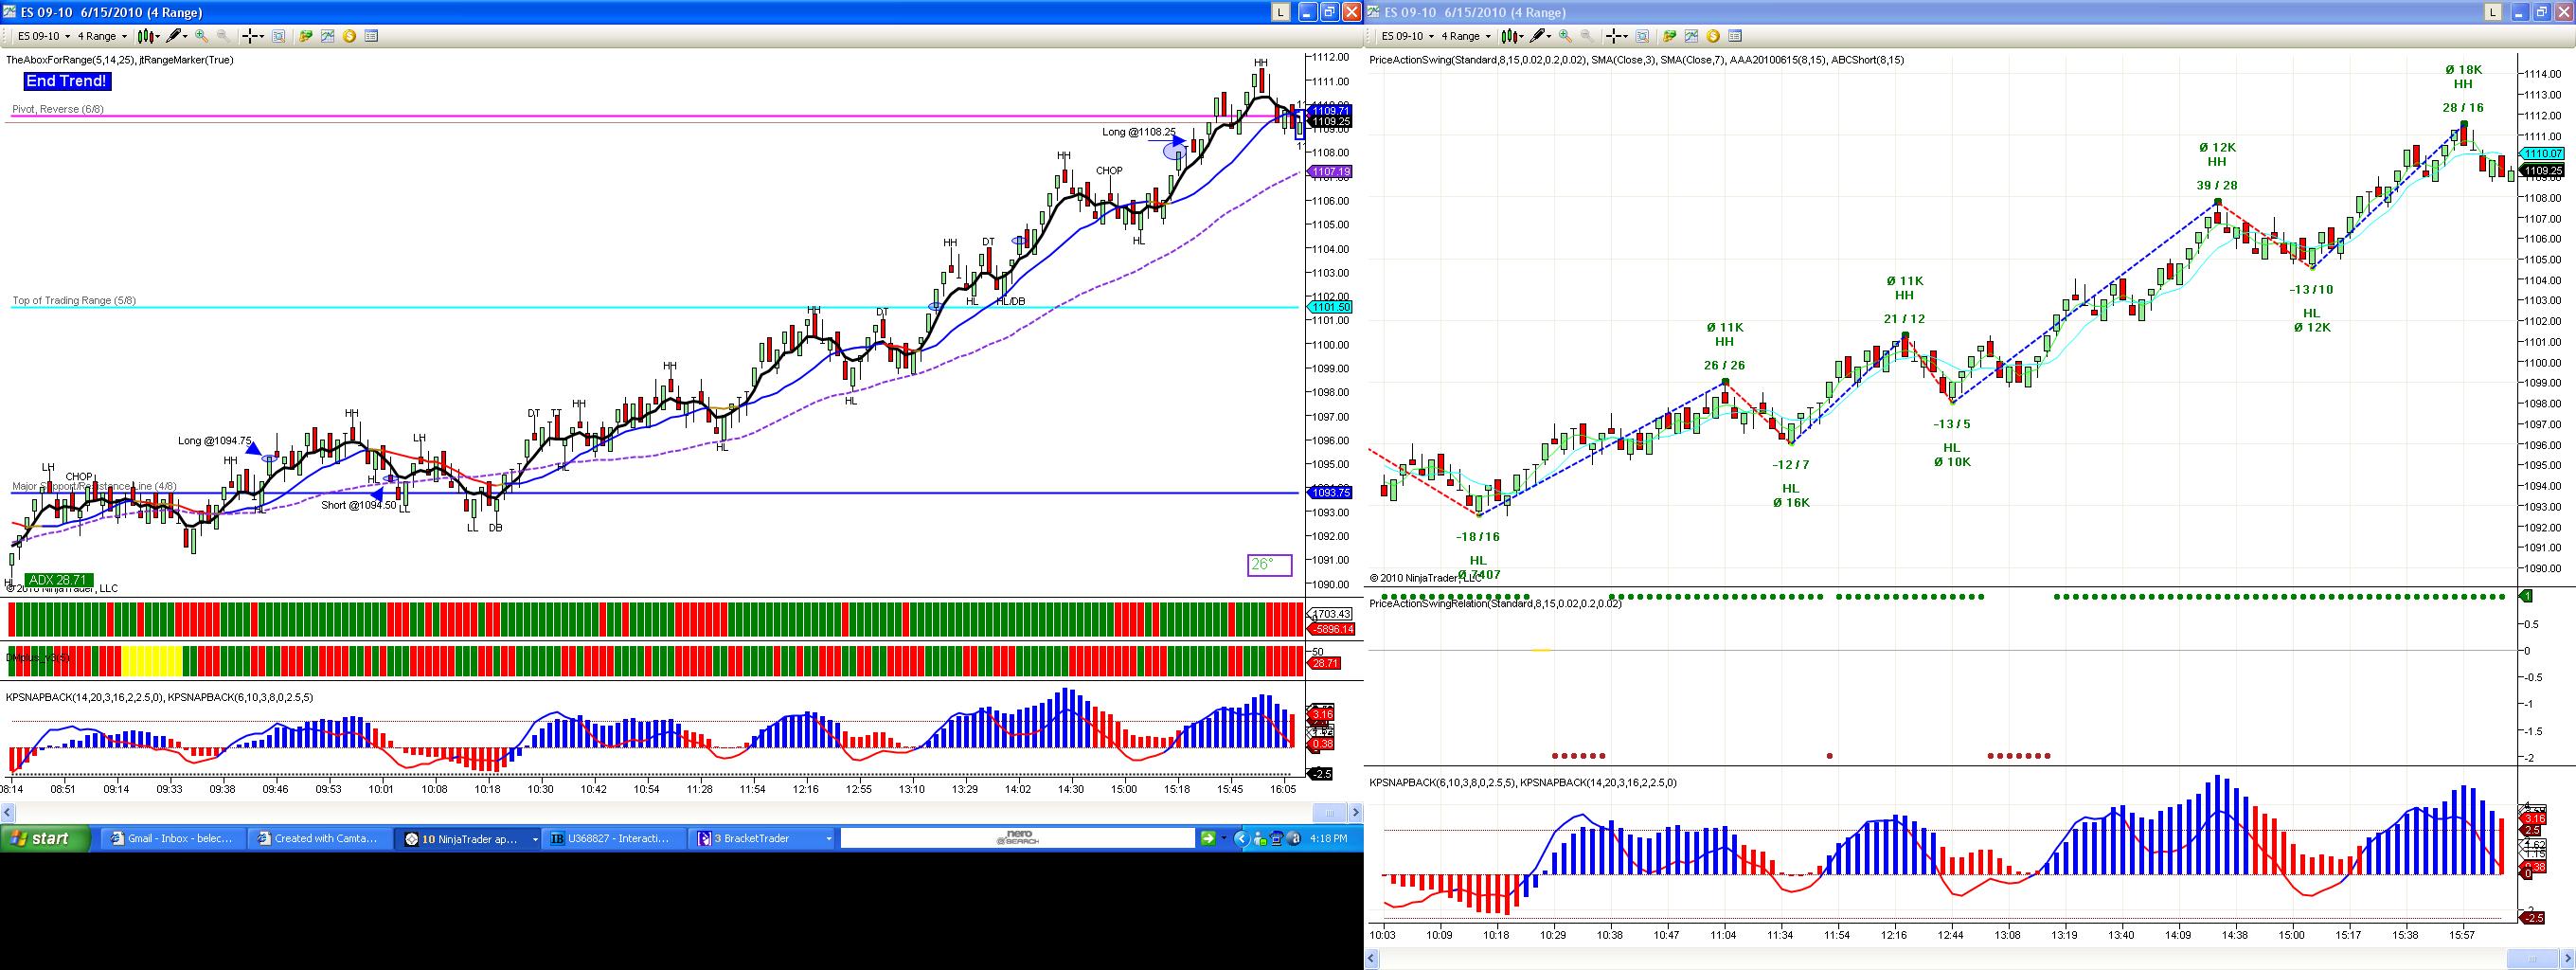Switch to Interactive Brokers U368827 taskbar window
This screenshot has height=970, width=2576.
615,839
